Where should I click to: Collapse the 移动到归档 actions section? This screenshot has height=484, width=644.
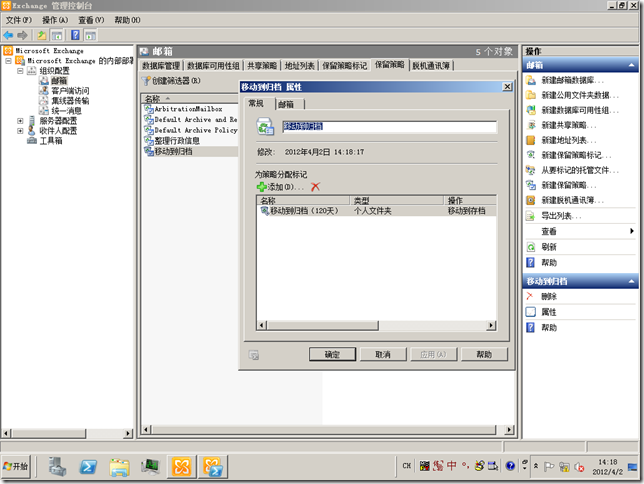633,282
